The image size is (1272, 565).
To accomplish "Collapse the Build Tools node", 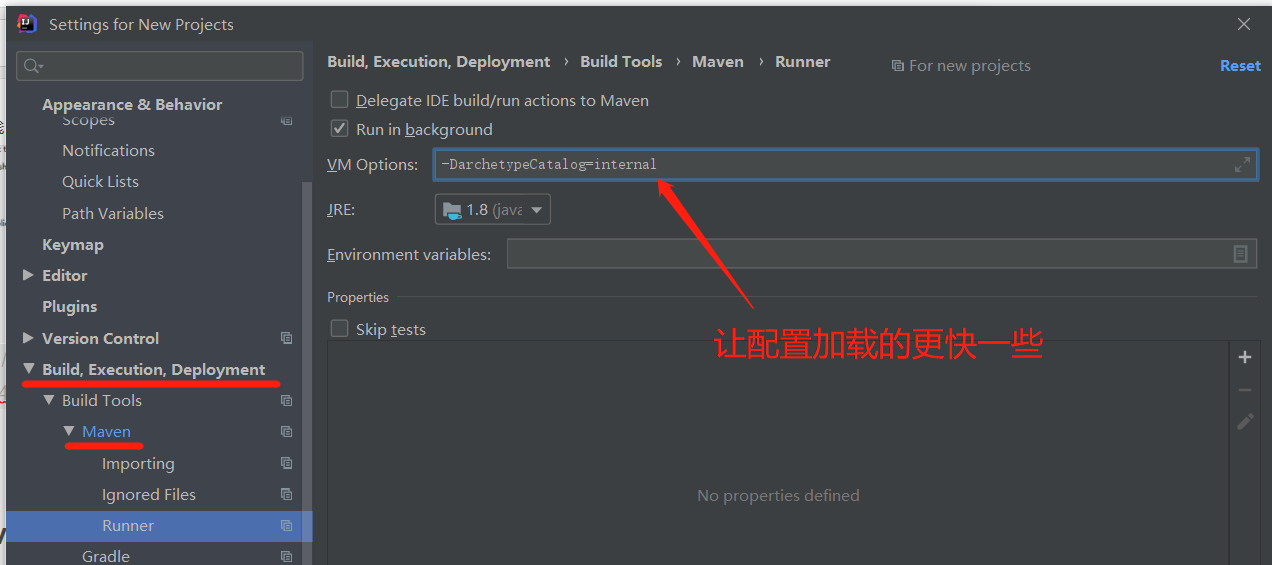I will pos(48,400).
